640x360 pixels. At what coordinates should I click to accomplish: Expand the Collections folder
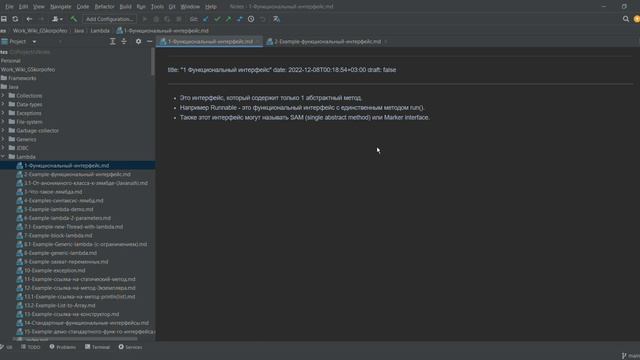coord(3,96)
